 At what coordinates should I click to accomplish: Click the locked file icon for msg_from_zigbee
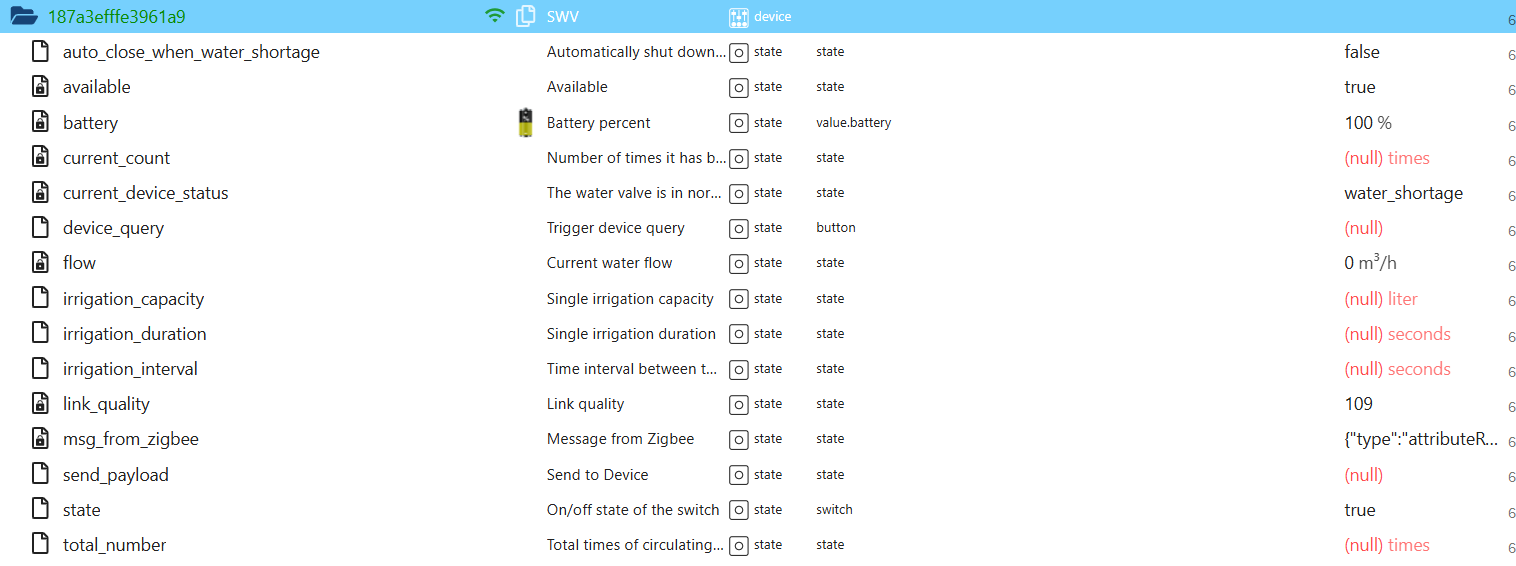click(x=40, y=439)
